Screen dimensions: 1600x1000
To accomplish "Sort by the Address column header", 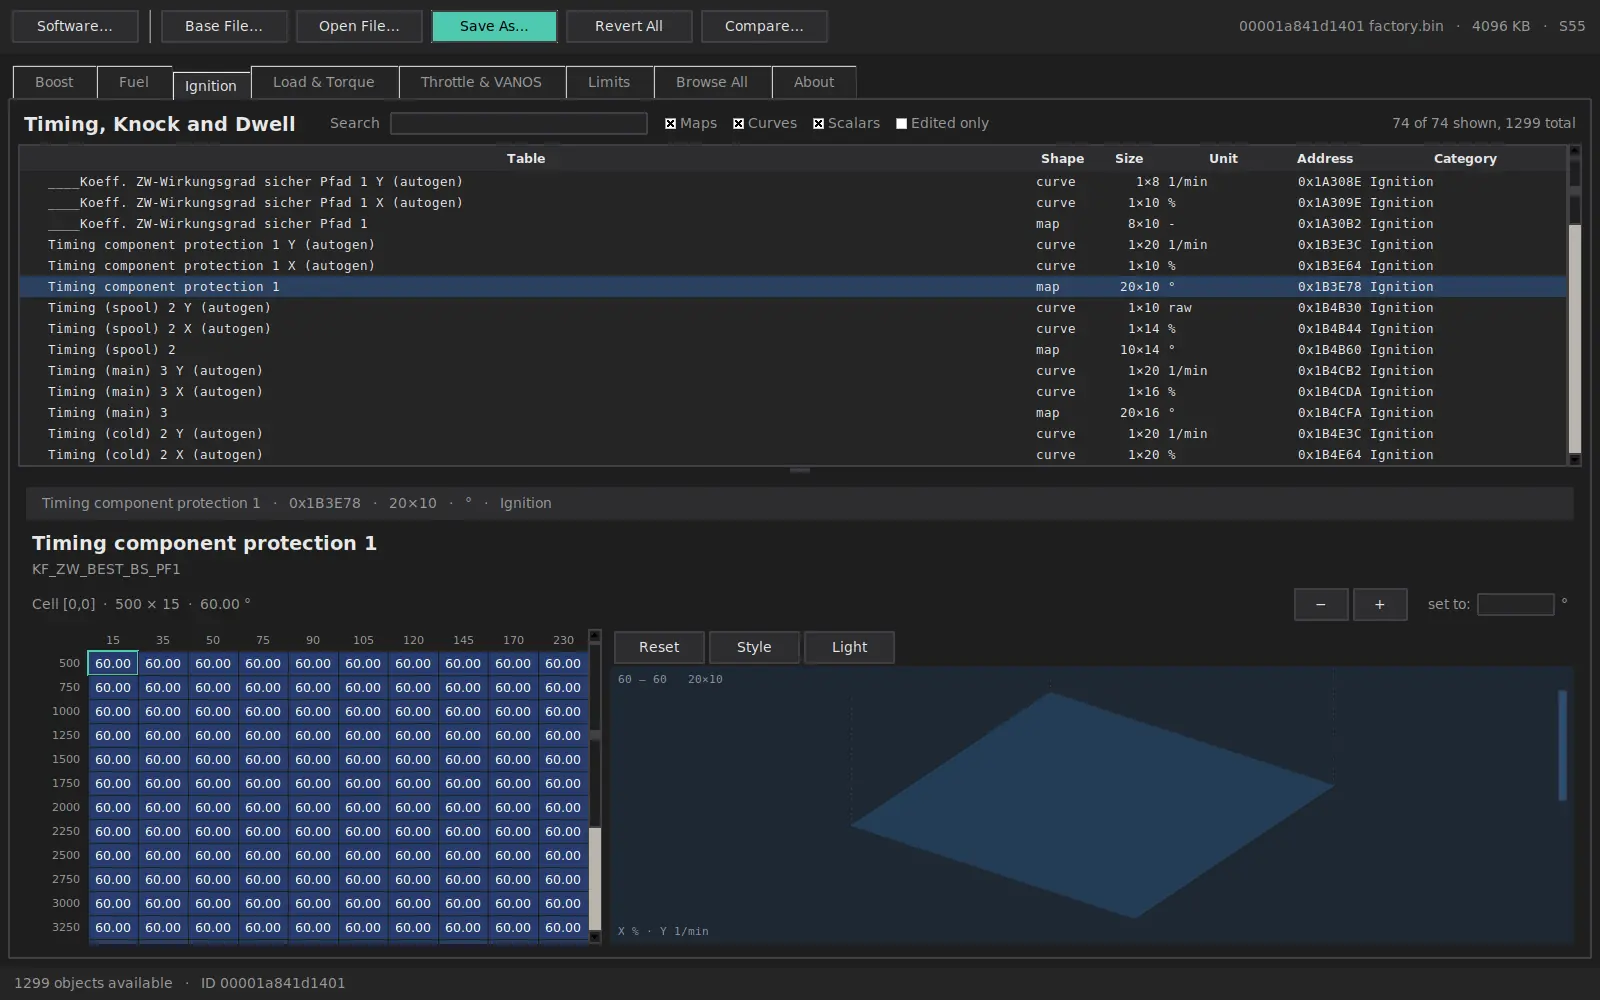I will (x=1325, y=158).
